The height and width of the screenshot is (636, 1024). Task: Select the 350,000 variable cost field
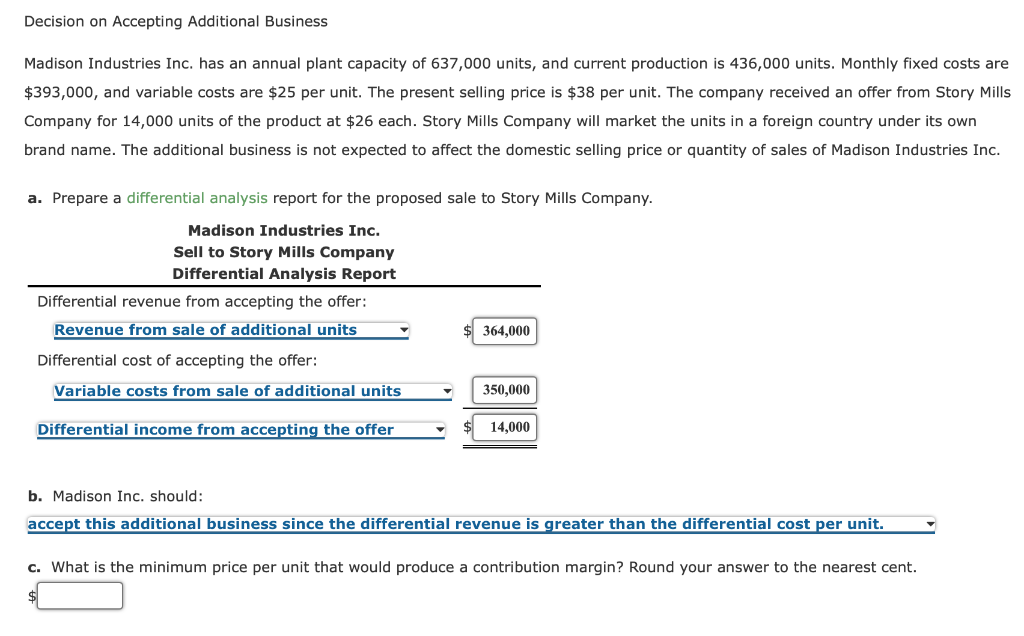(505, 390)
